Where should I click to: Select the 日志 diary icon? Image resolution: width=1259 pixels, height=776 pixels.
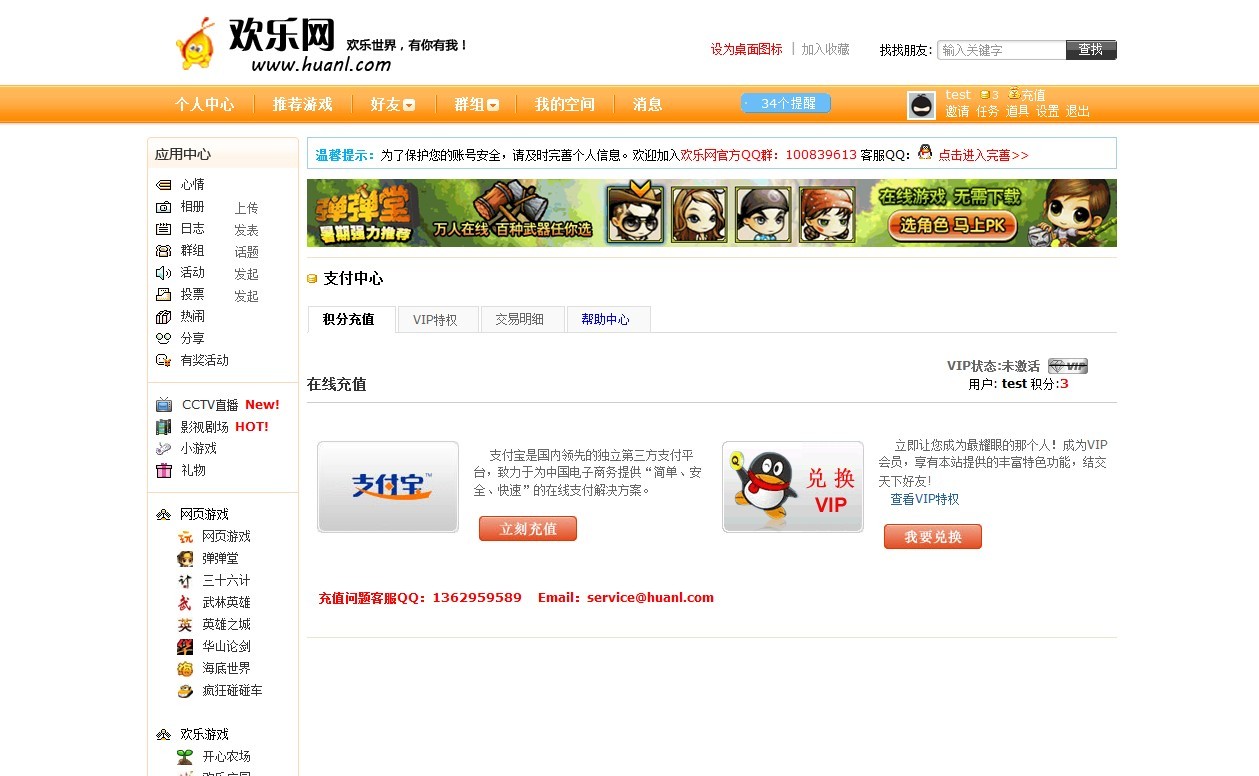coord(164,229)
